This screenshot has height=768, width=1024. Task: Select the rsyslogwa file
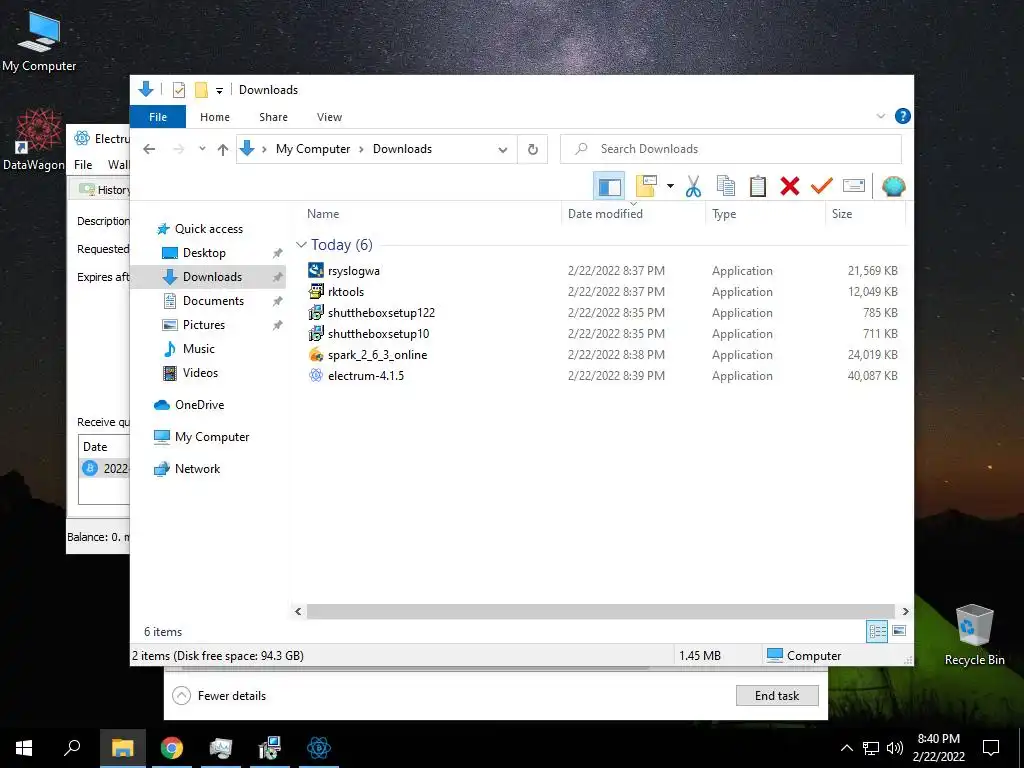coord(353,271)
